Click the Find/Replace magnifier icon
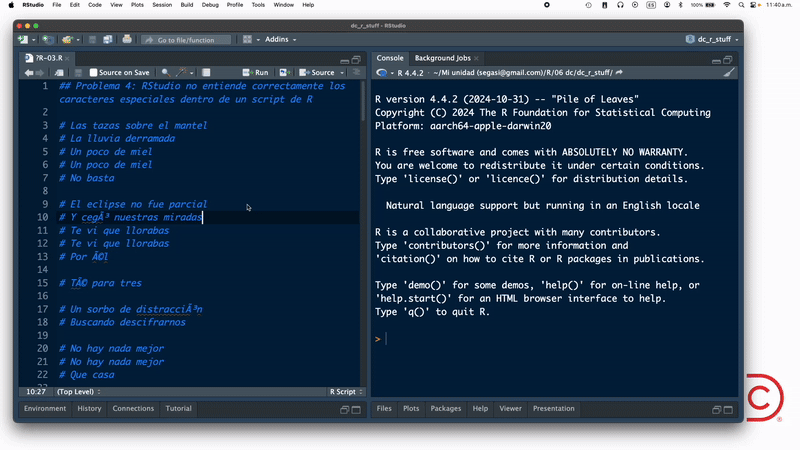 tap(166, 73)
